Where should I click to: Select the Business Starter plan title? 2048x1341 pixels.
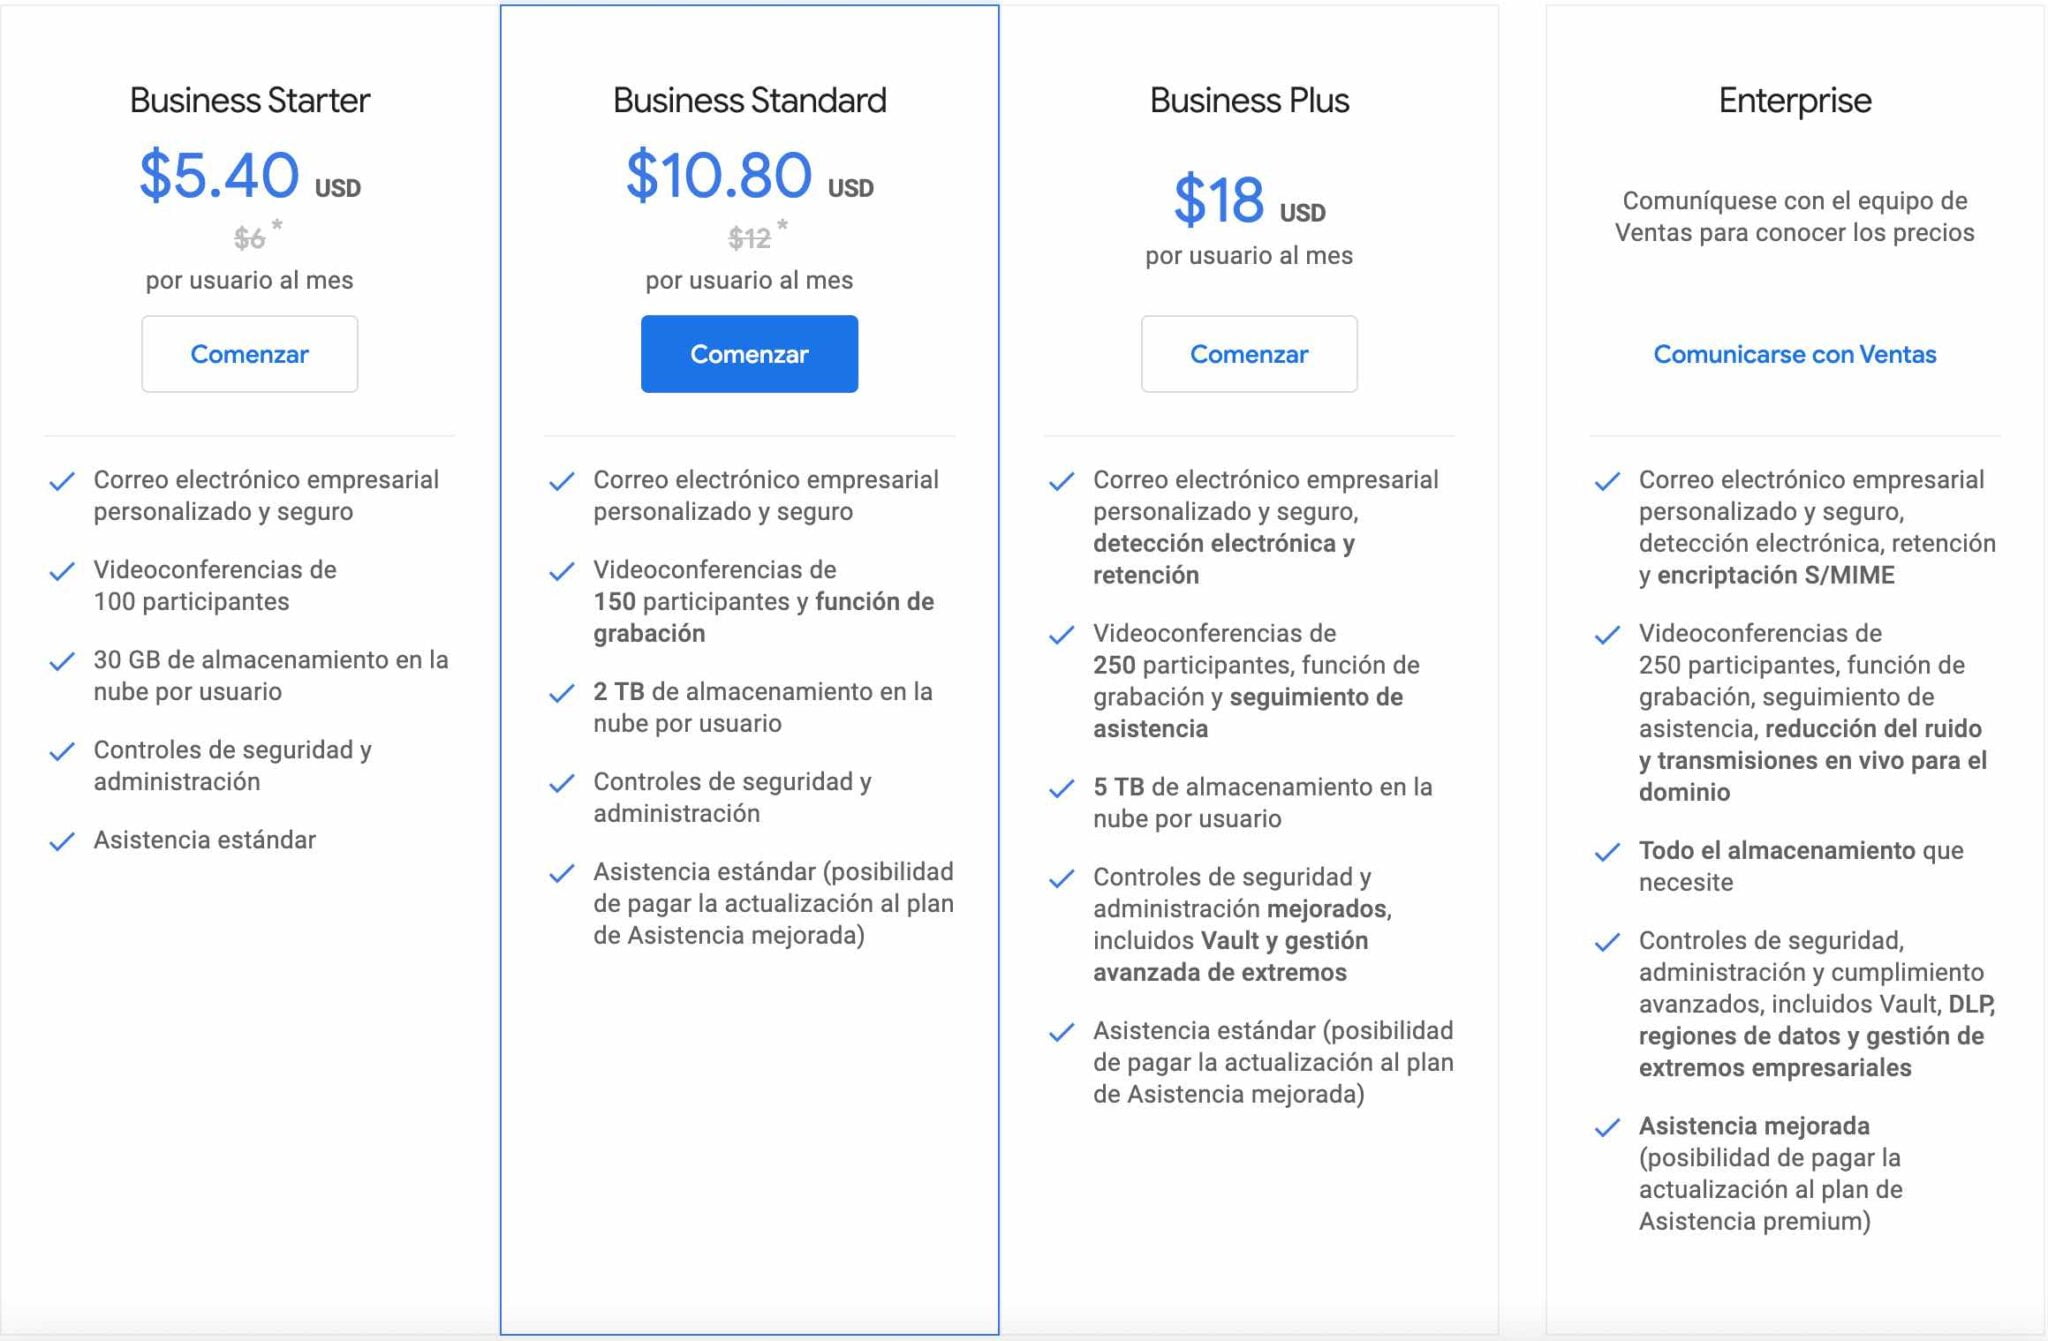point(249,100)
